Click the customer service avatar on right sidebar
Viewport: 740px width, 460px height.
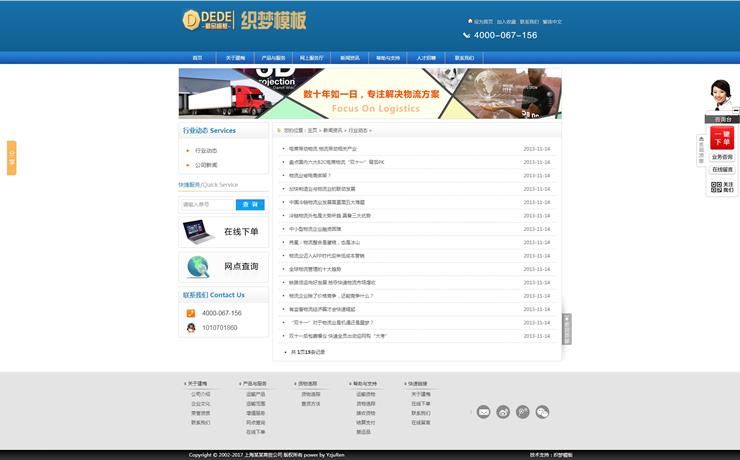click(x=719, y=96)
